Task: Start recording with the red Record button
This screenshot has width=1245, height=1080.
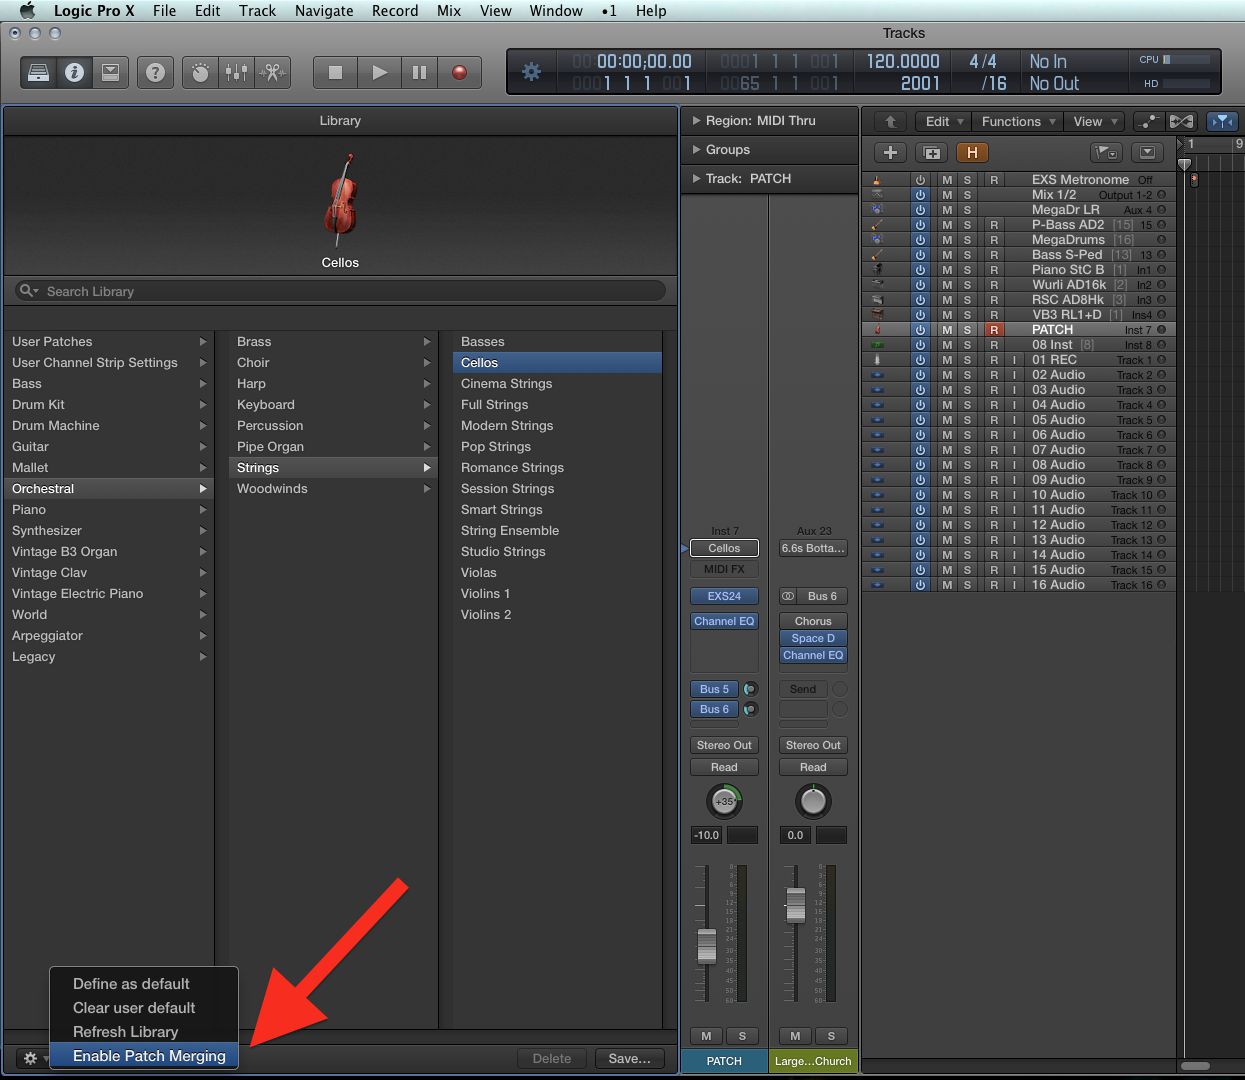Action: tap(459, 73)
